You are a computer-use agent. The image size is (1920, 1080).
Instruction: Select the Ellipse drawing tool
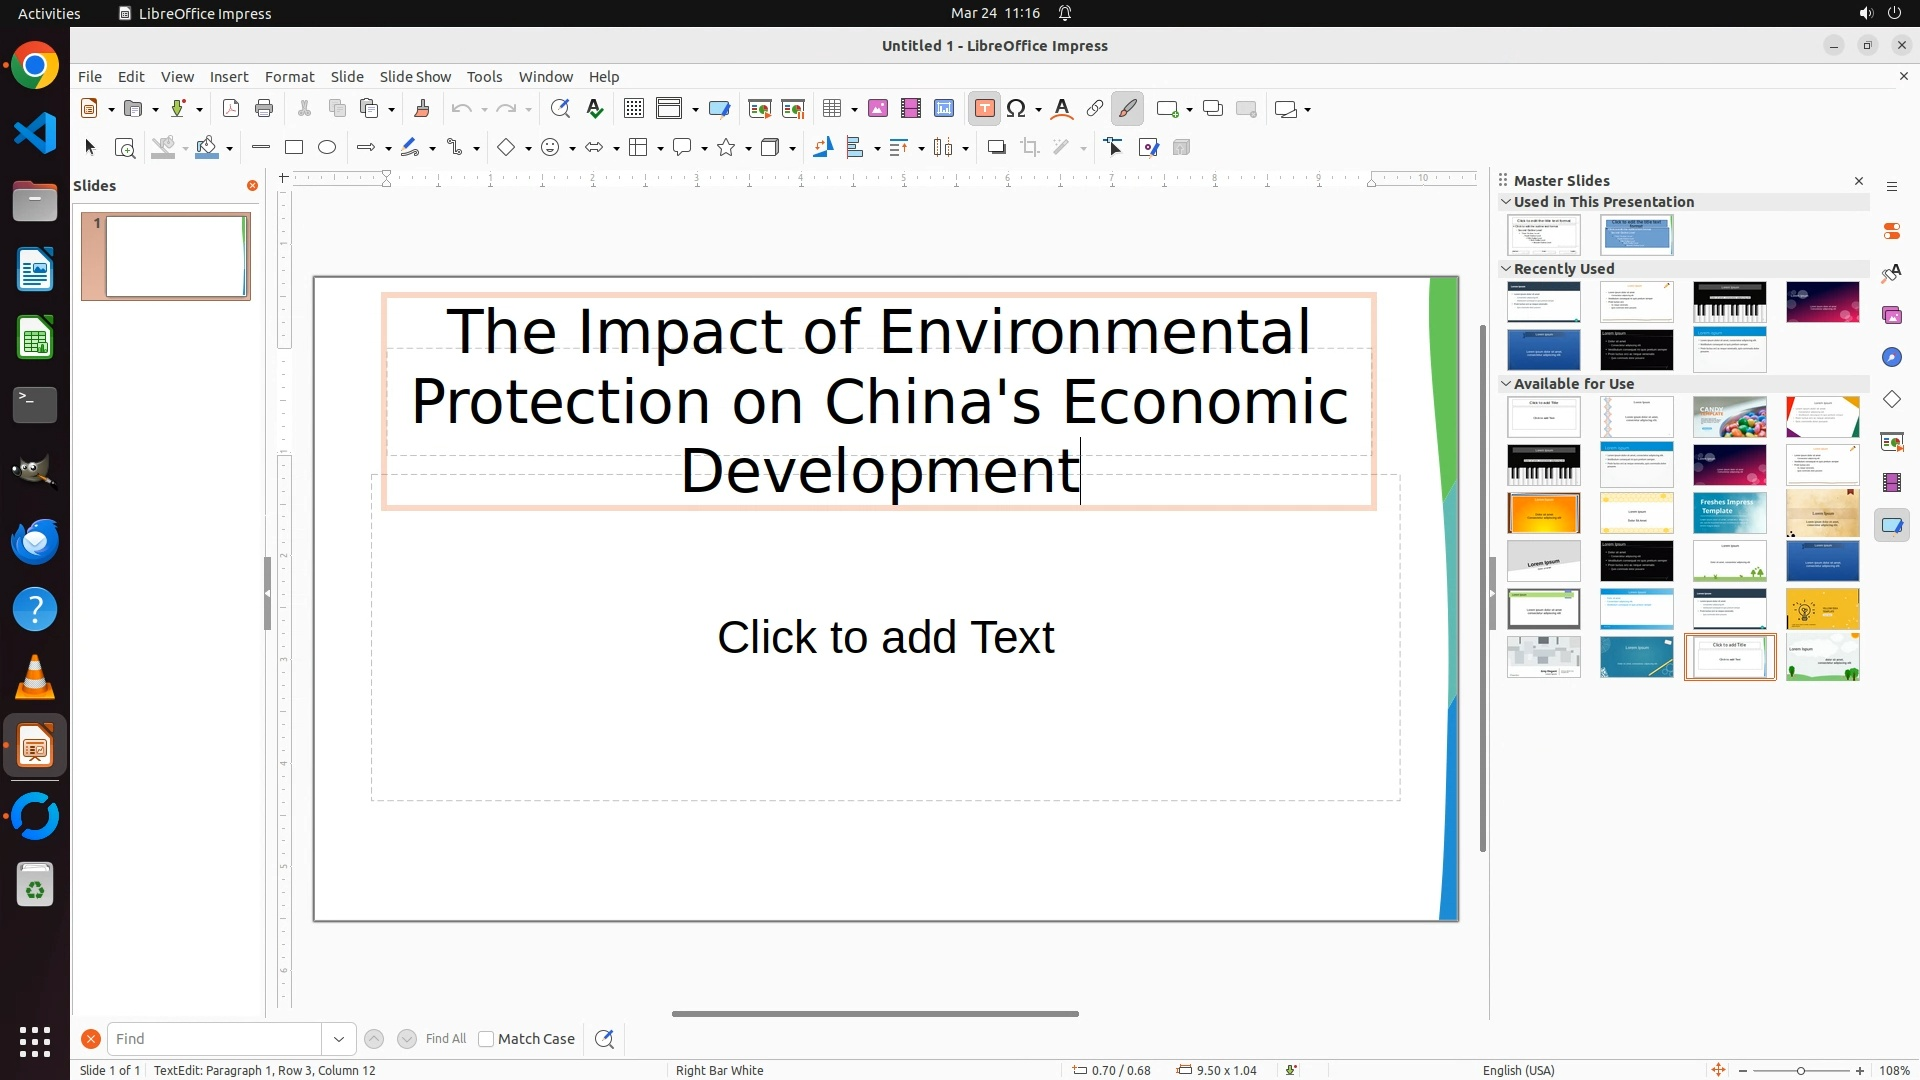coord(327,148)
